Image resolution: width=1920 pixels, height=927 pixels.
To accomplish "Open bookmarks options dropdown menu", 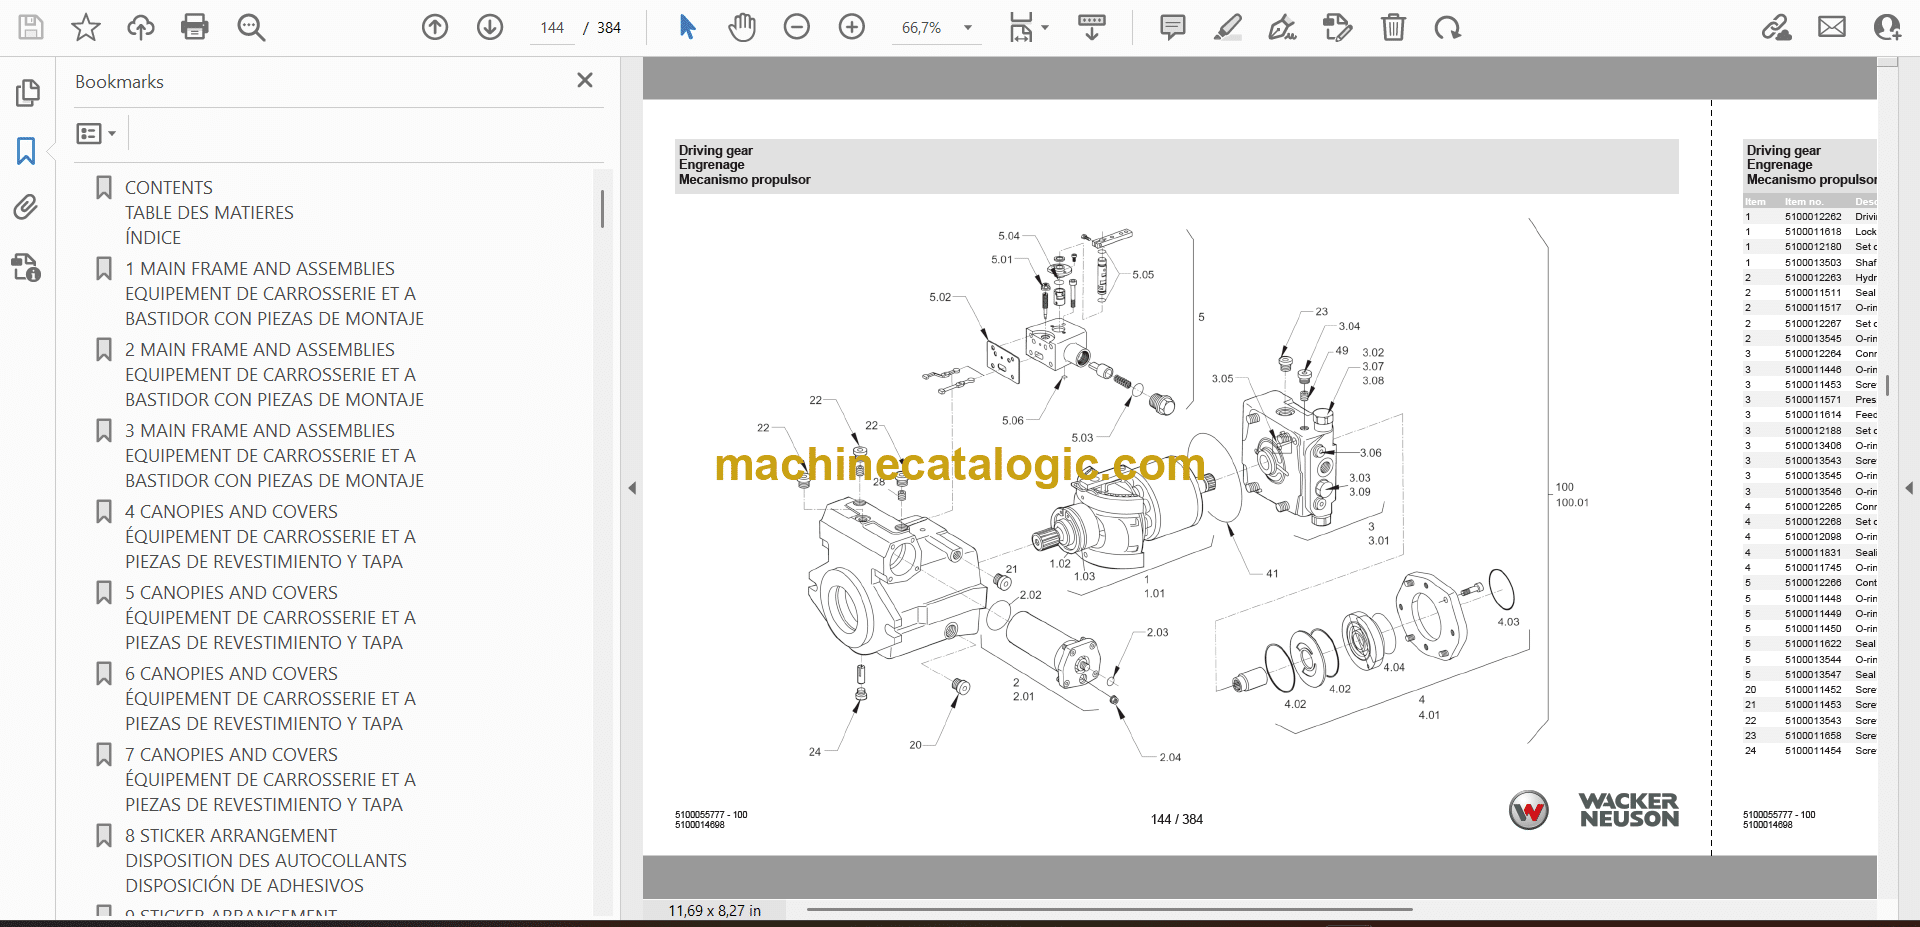I will point(97,133).
